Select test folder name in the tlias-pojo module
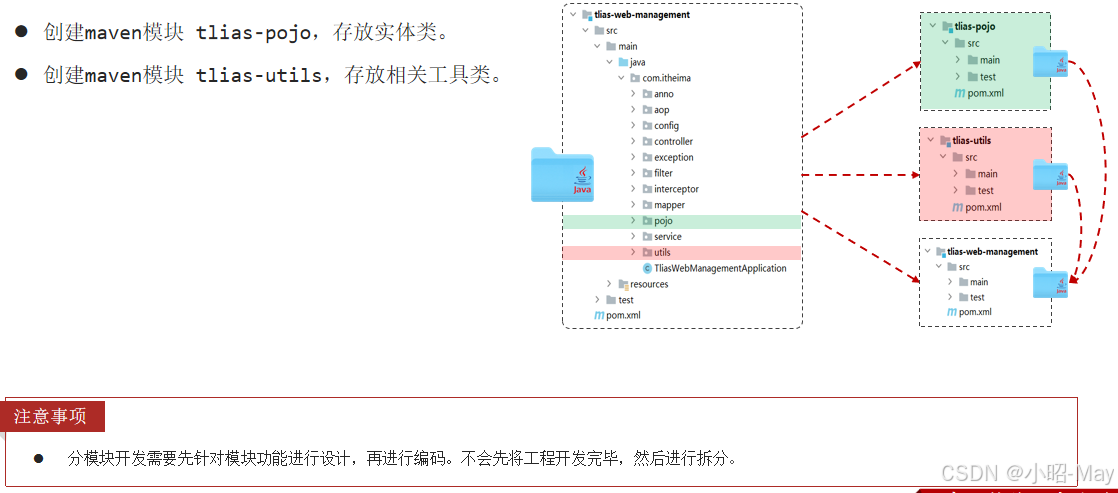The height and width of the screenshot is (493, 1118). pos(988,76)
